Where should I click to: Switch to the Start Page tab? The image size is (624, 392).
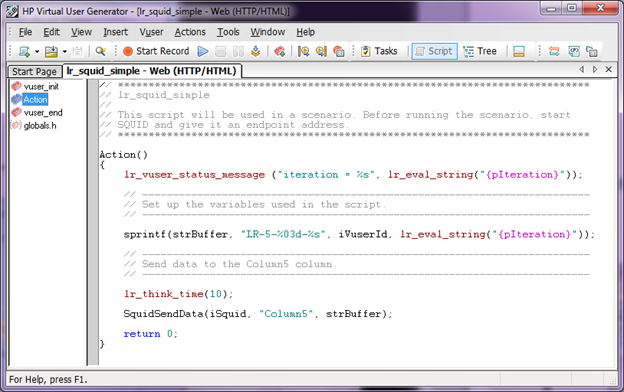[x=35, y=72]
